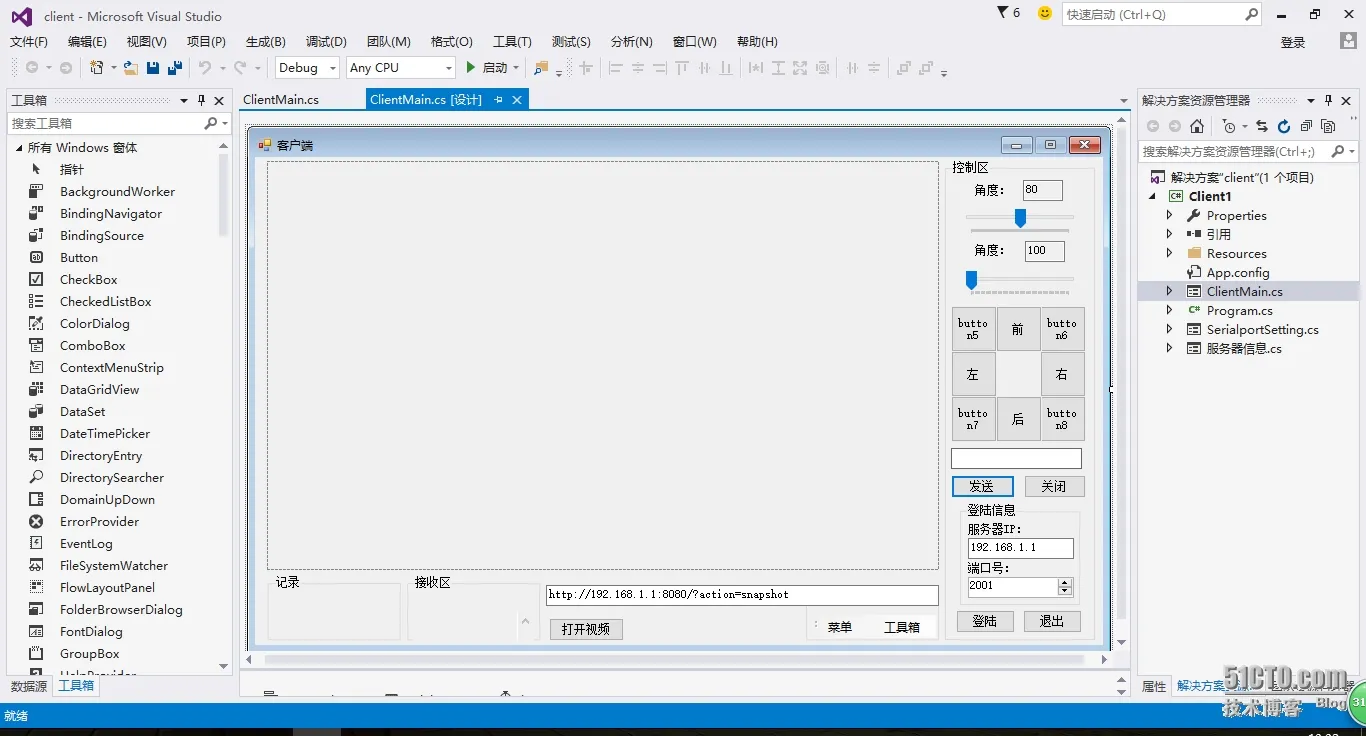This screenshot has height=736, width=1366.
Task: Click the Toolbox search magnifier icon
Action: (210, 123)
